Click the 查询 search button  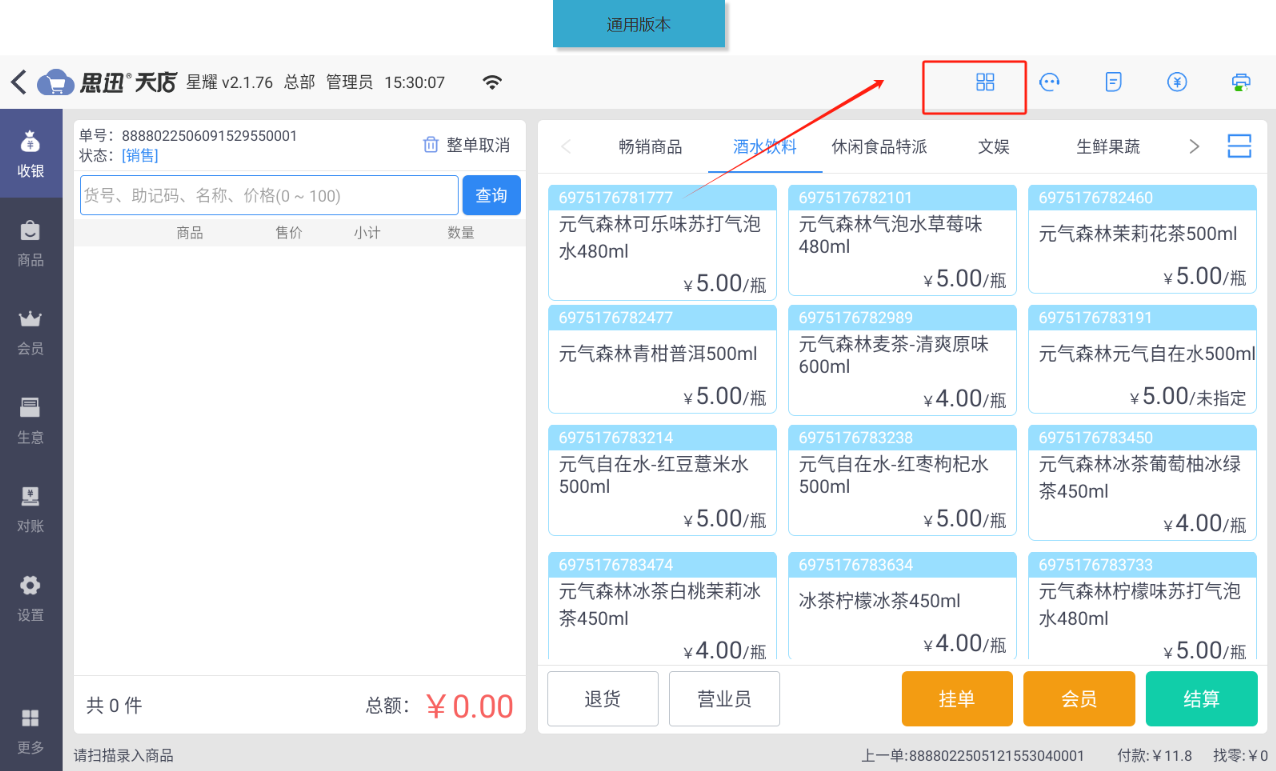[491, 195]
